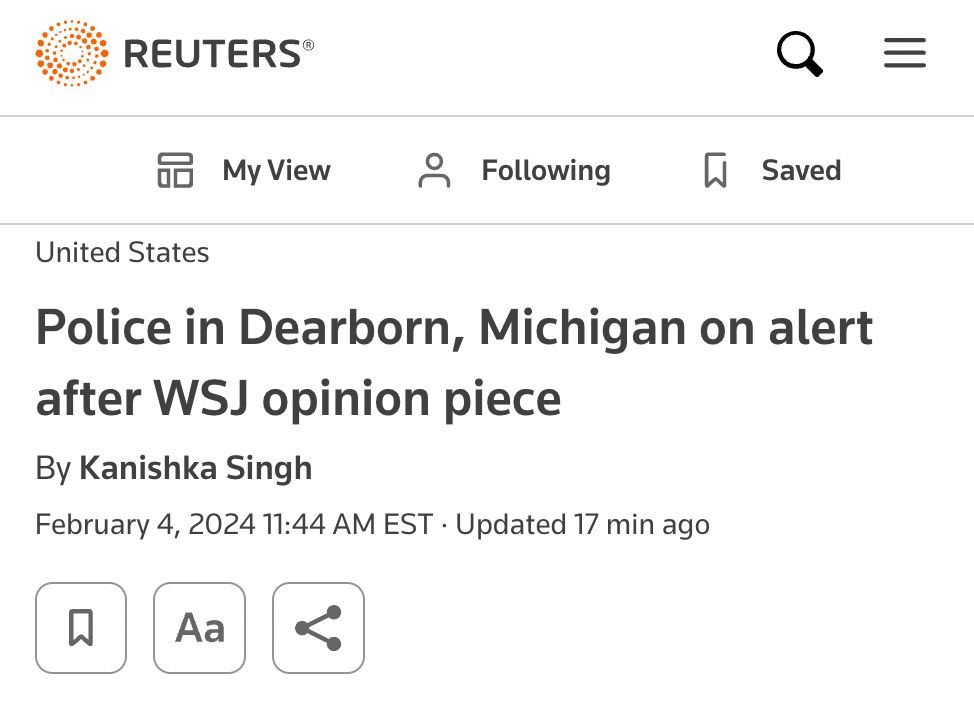This screenshot has height=702, width=974.
Task: Switch to the Following tab label
Action: (x=546, y=171)
